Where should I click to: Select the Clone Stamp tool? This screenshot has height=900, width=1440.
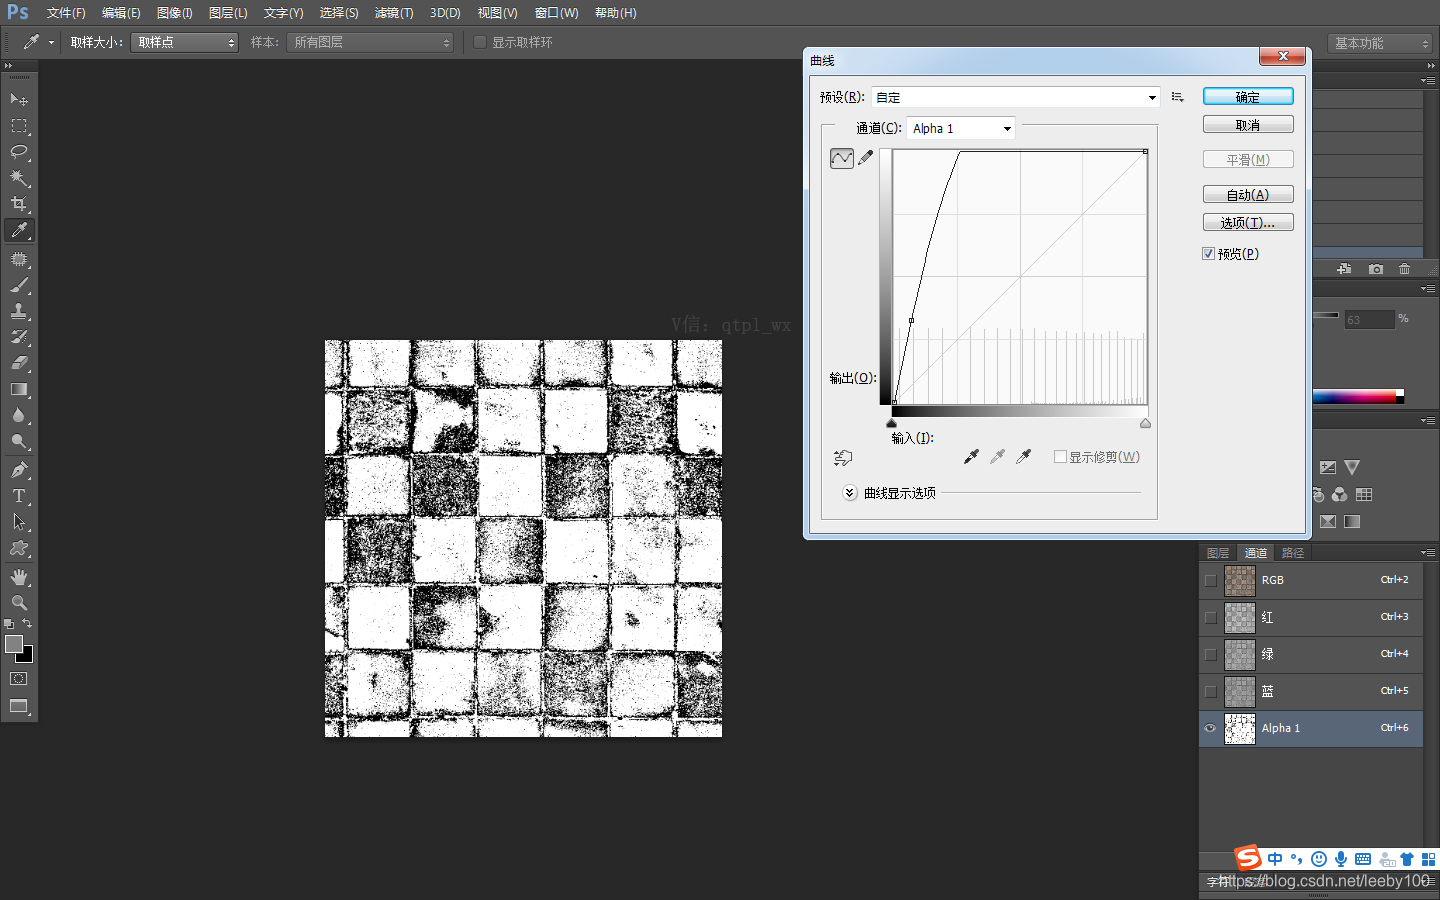(19, 311)
